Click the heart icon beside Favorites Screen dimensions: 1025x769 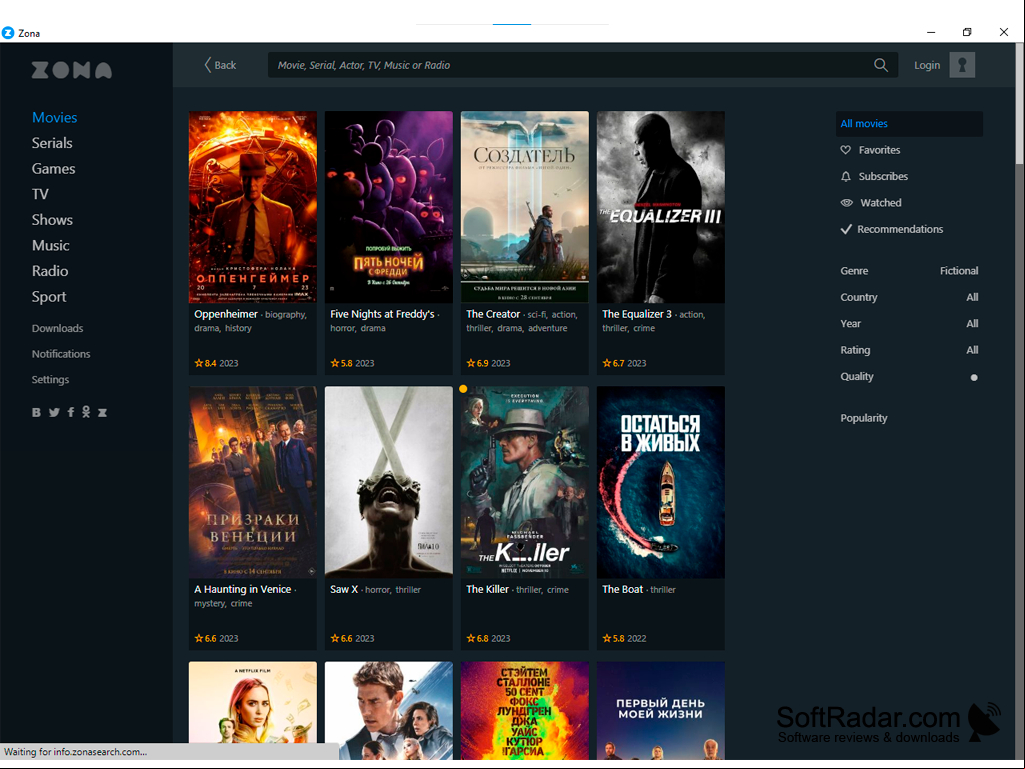[845, 150]
